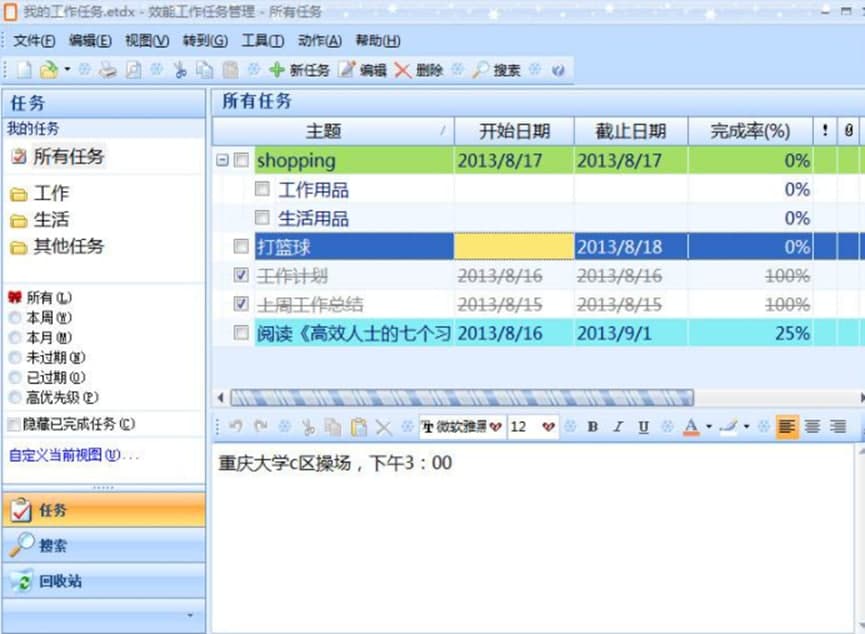Select 所有任务 in the sidebar
The height and width of the screenshot is (634, 865).
58,157
